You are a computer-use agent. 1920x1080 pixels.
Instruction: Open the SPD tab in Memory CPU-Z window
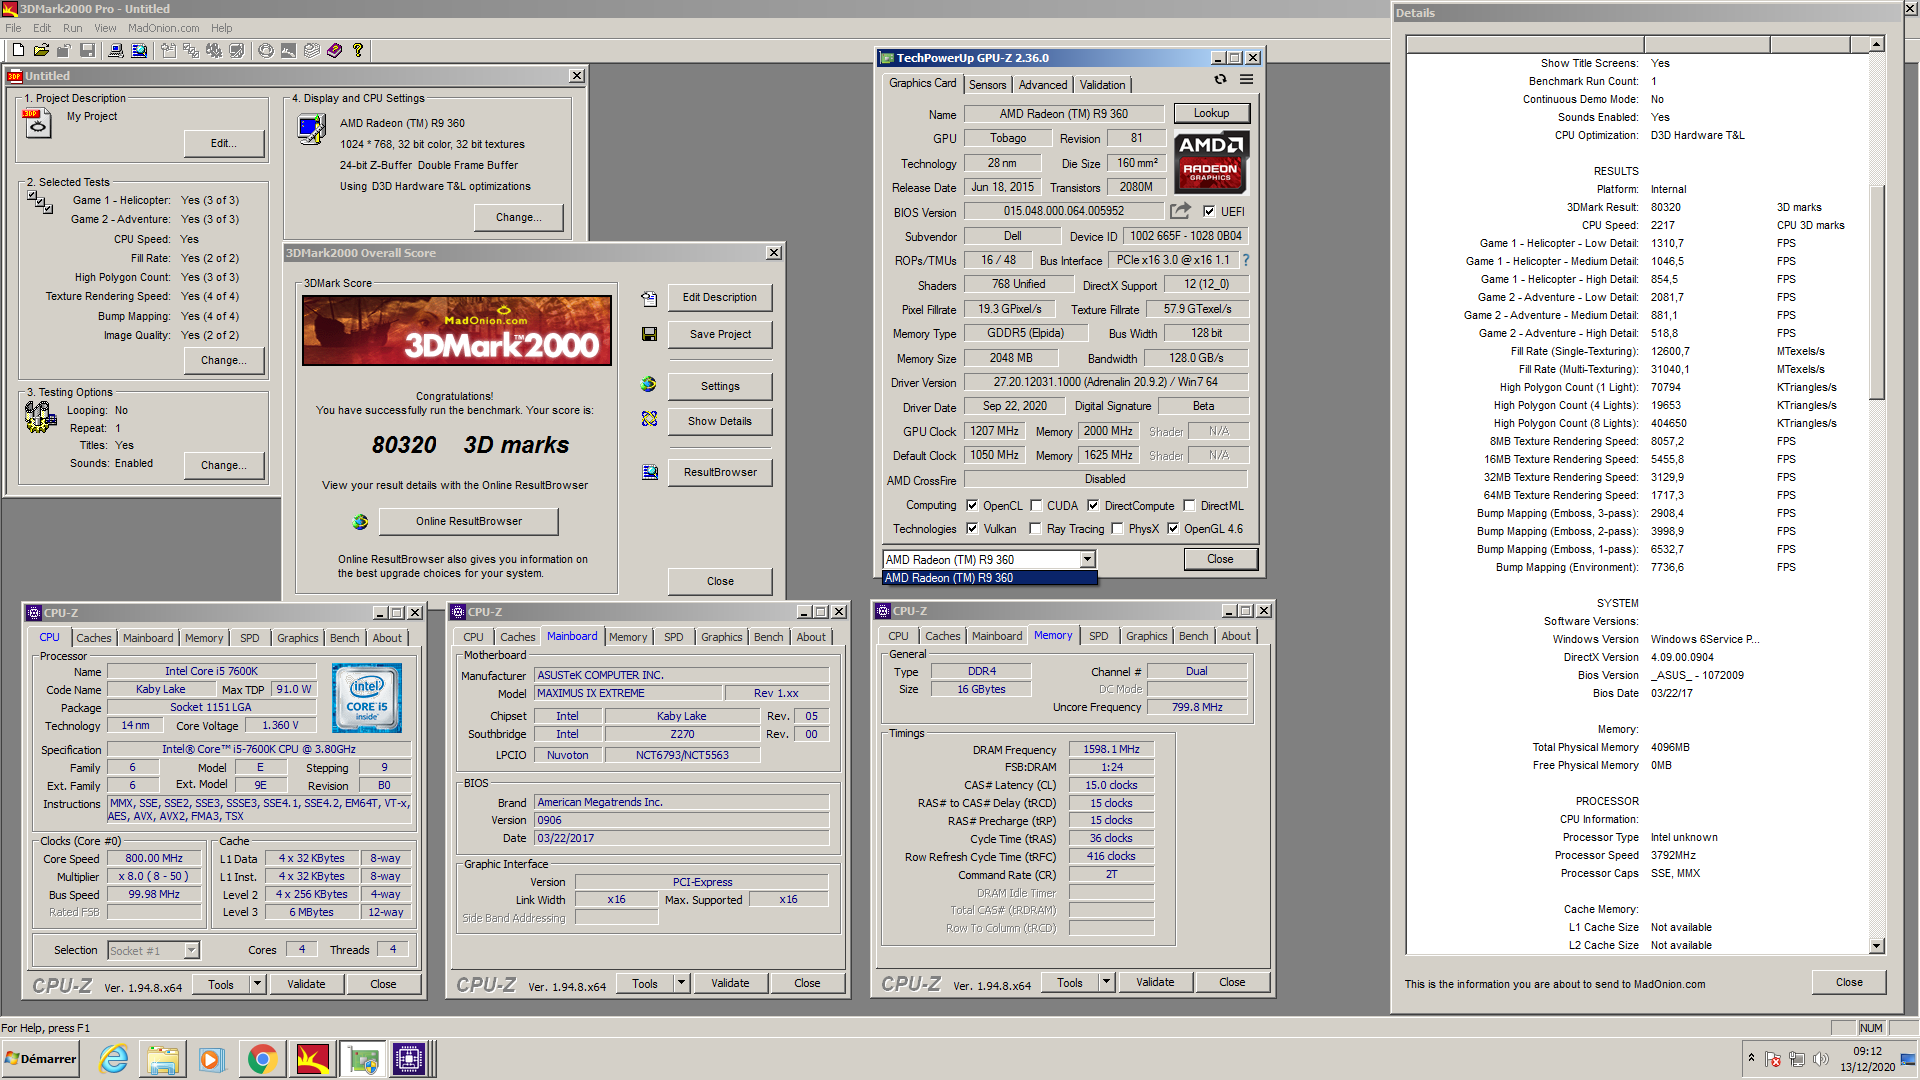[x=1098, y=636]
